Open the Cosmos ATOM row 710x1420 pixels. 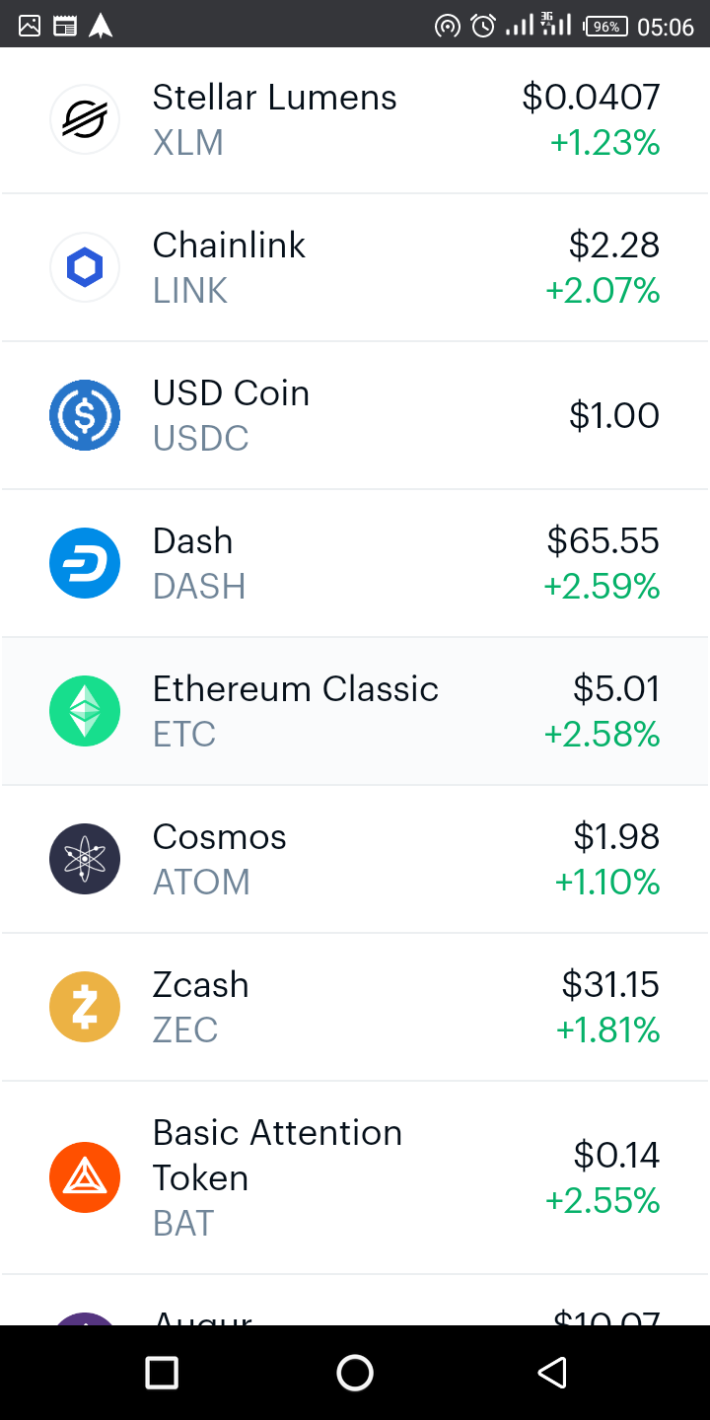355,859
